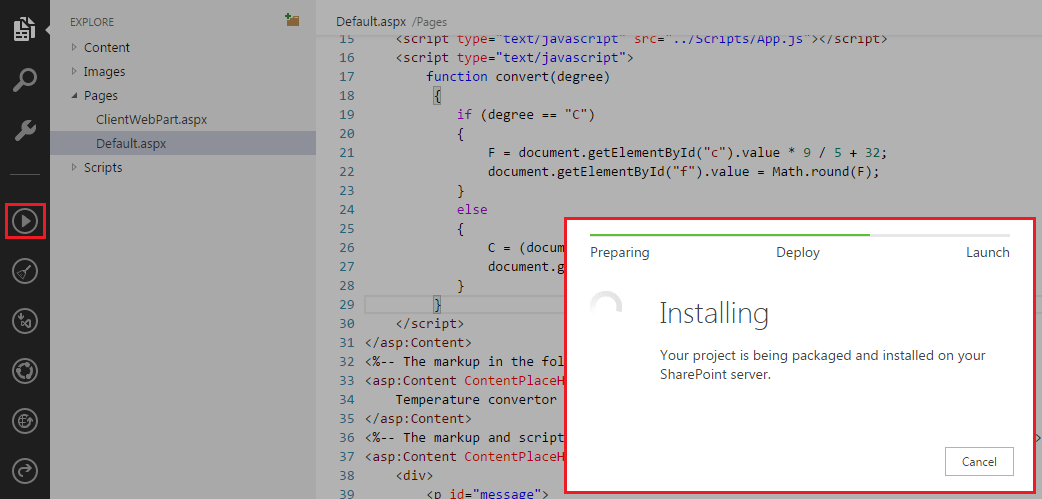Expand the Images folder arrow
This screenshot has height=499, width=1042.
[x=74, y=71]
